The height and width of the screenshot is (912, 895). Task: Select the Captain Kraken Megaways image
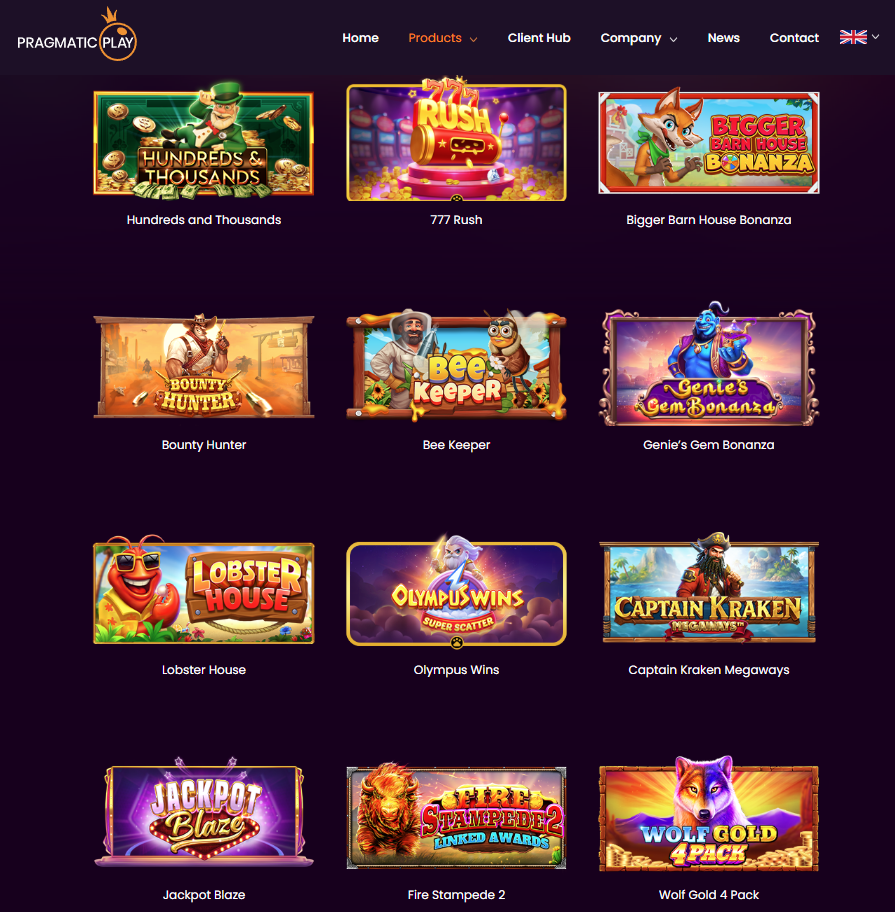pyautogui.click(x=708, y=589)
